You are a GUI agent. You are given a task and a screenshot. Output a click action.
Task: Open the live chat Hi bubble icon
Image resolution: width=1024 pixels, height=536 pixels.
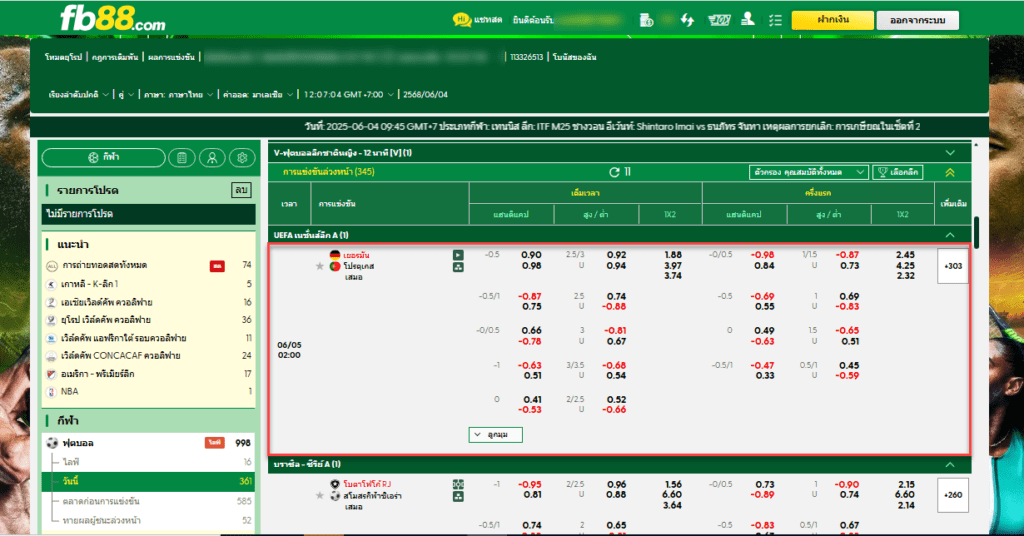[462, 20]
